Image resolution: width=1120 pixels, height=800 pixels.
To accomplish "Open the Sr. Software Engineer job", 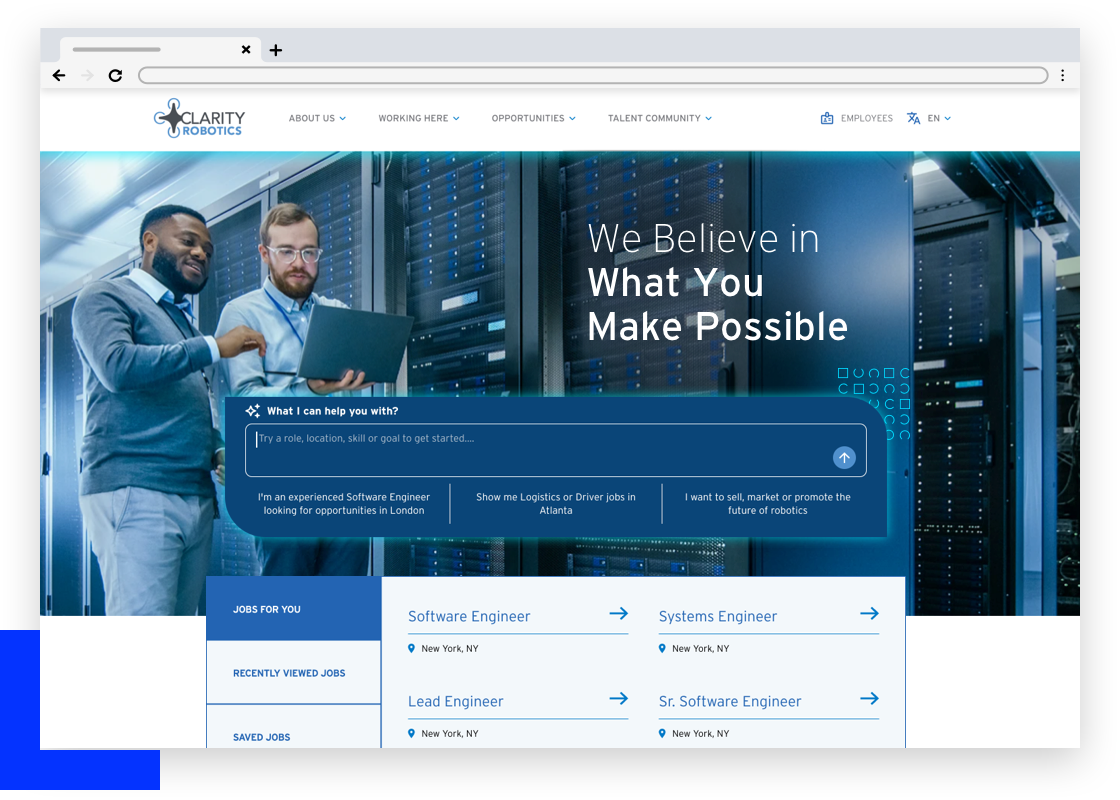I will (730, 701).
